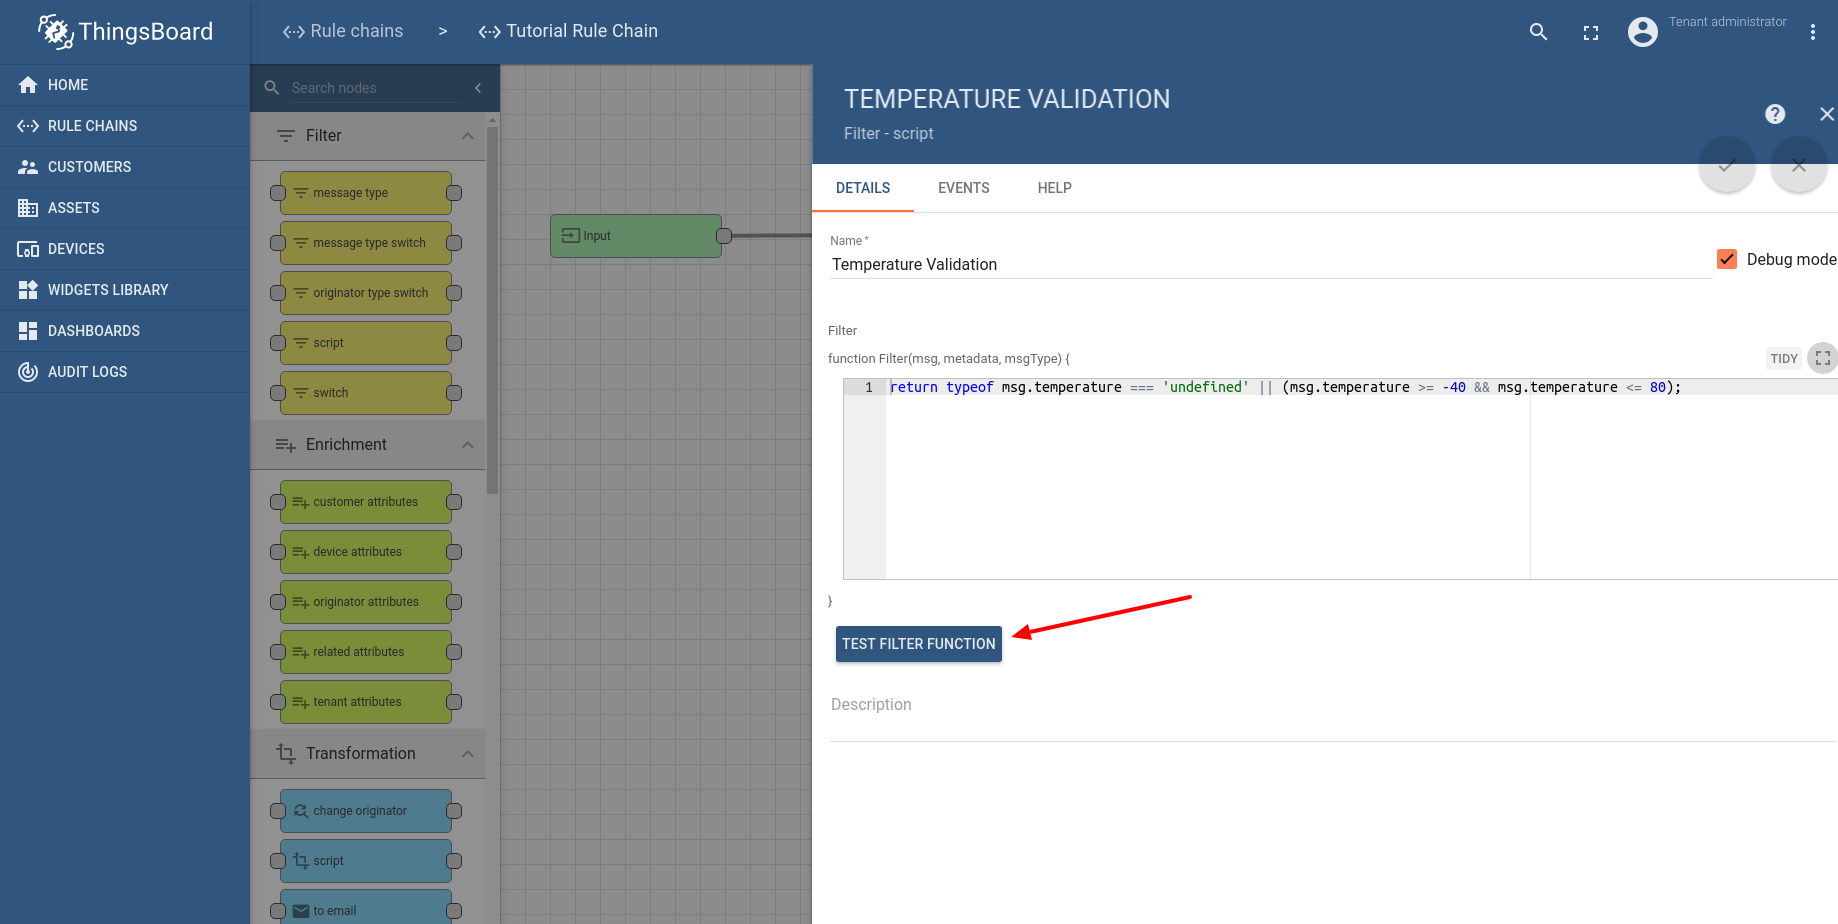Click the search icon in the top bar
This screenshot has width=1838, height=924.
(x=1539, y=32)
